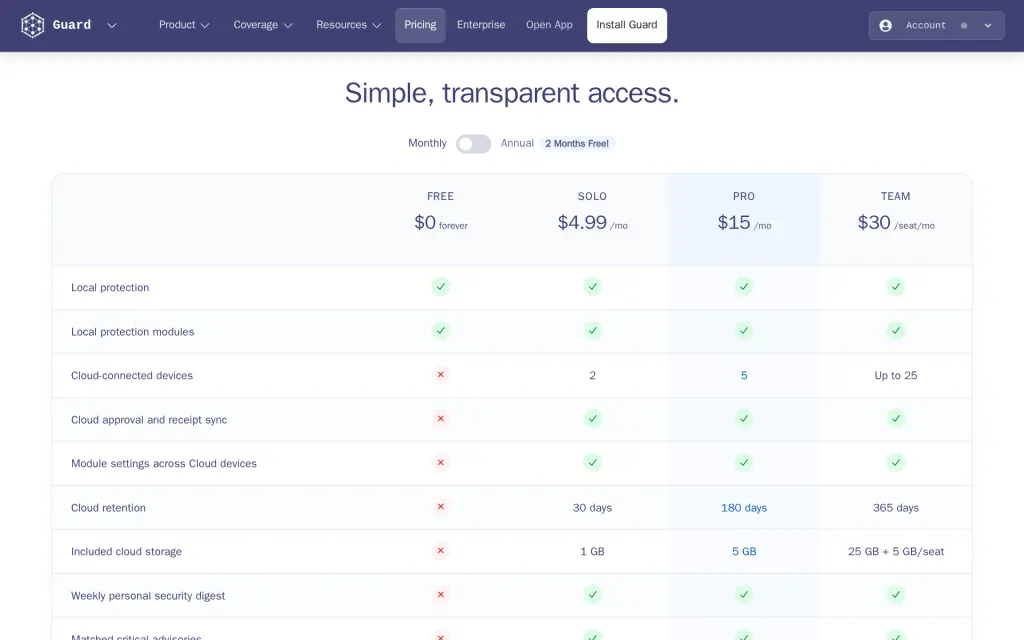Click the SOLO cloud-connected devices value 2
The width and height of the screenshot is (1024, 640).
(592, 376)
